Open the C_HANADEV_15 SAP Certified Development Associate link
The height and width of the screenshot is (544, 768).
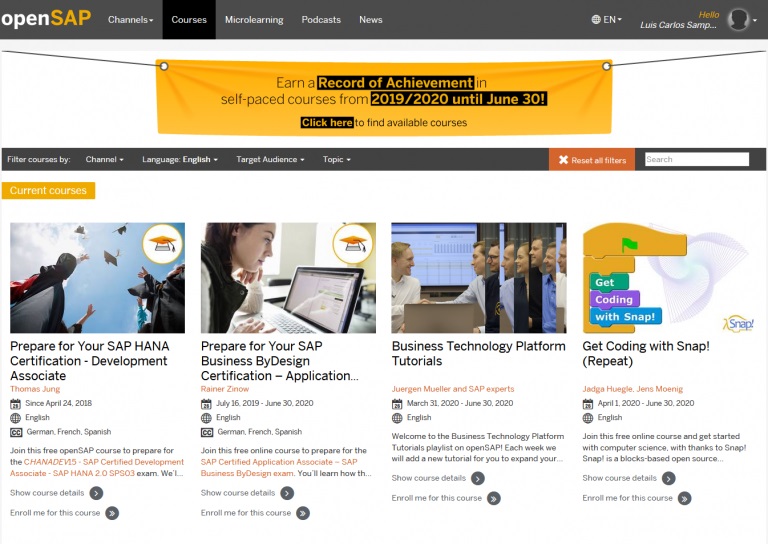coord(97,468)
